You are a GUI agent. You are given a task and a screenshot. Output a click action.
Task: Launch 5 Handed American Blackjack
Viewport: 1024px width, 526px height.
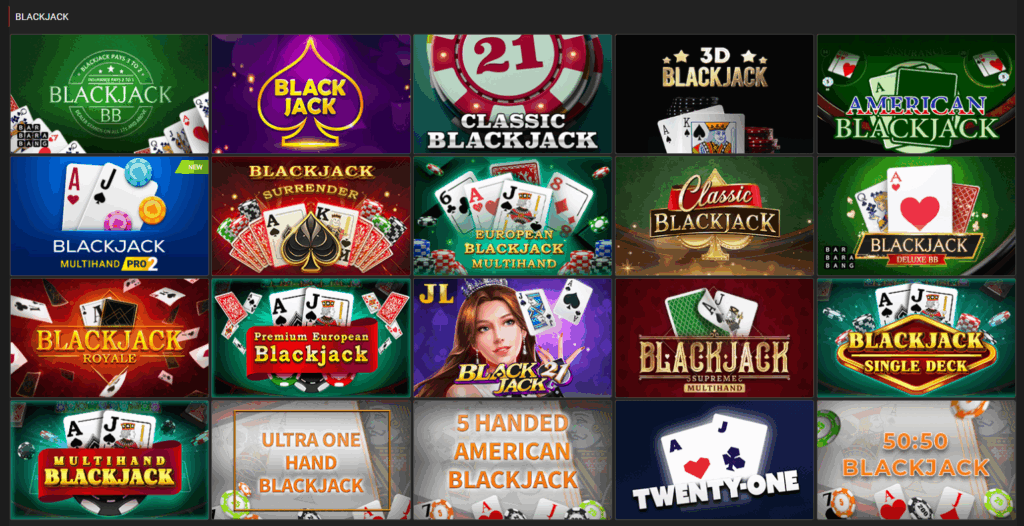(513, 461)
